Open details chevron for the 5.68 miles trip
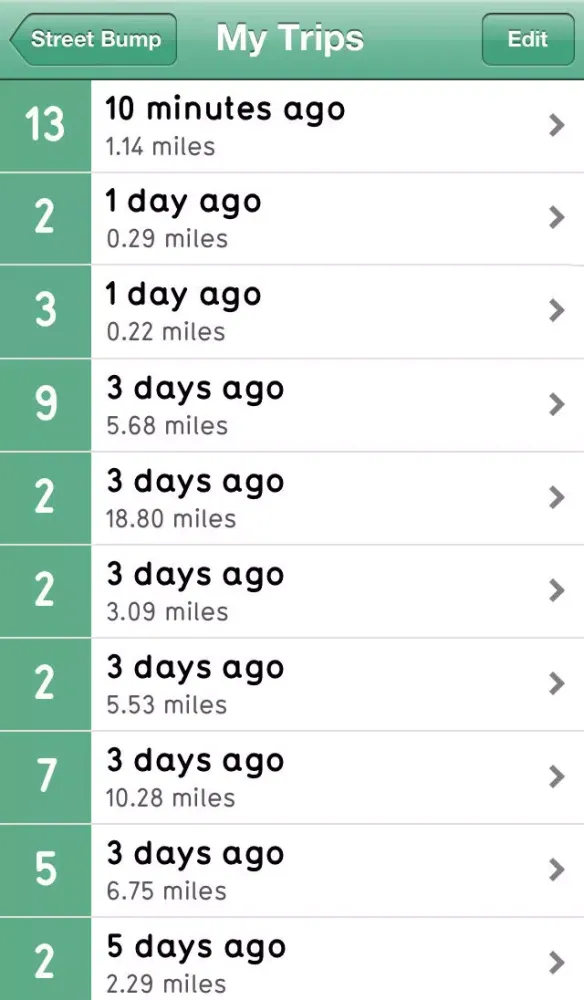The width and height of the screenshot is (584, 1000). pyautogui.click(x=557, y=404)
